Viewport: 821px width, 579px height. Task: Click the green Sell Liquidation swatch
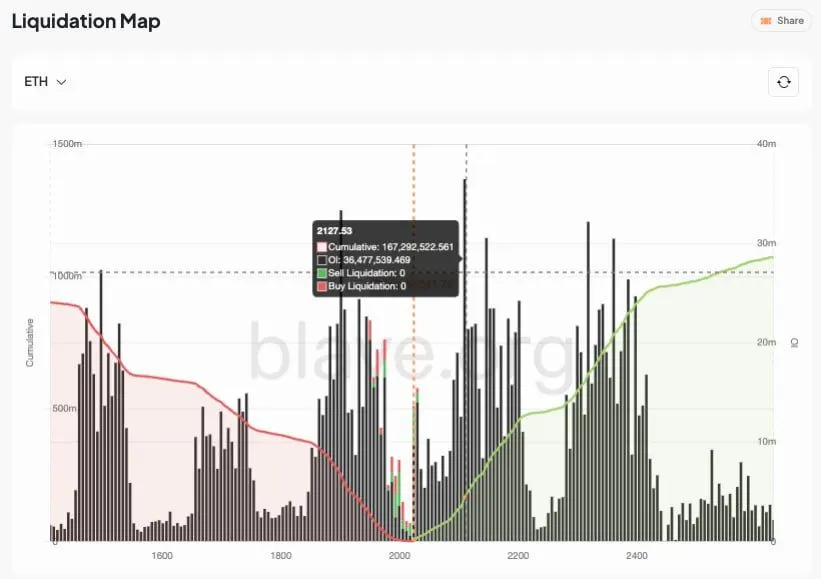(322, 273)
